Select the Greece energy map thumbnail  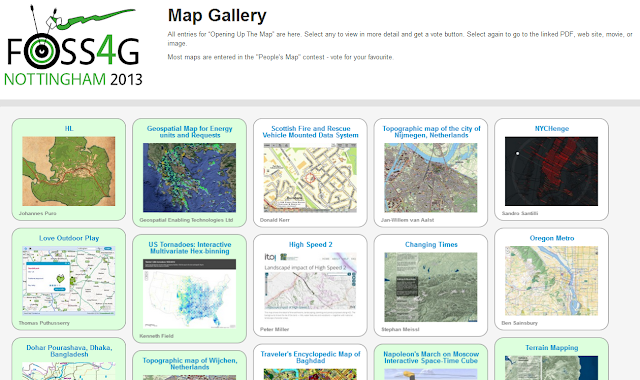(189, 178)
